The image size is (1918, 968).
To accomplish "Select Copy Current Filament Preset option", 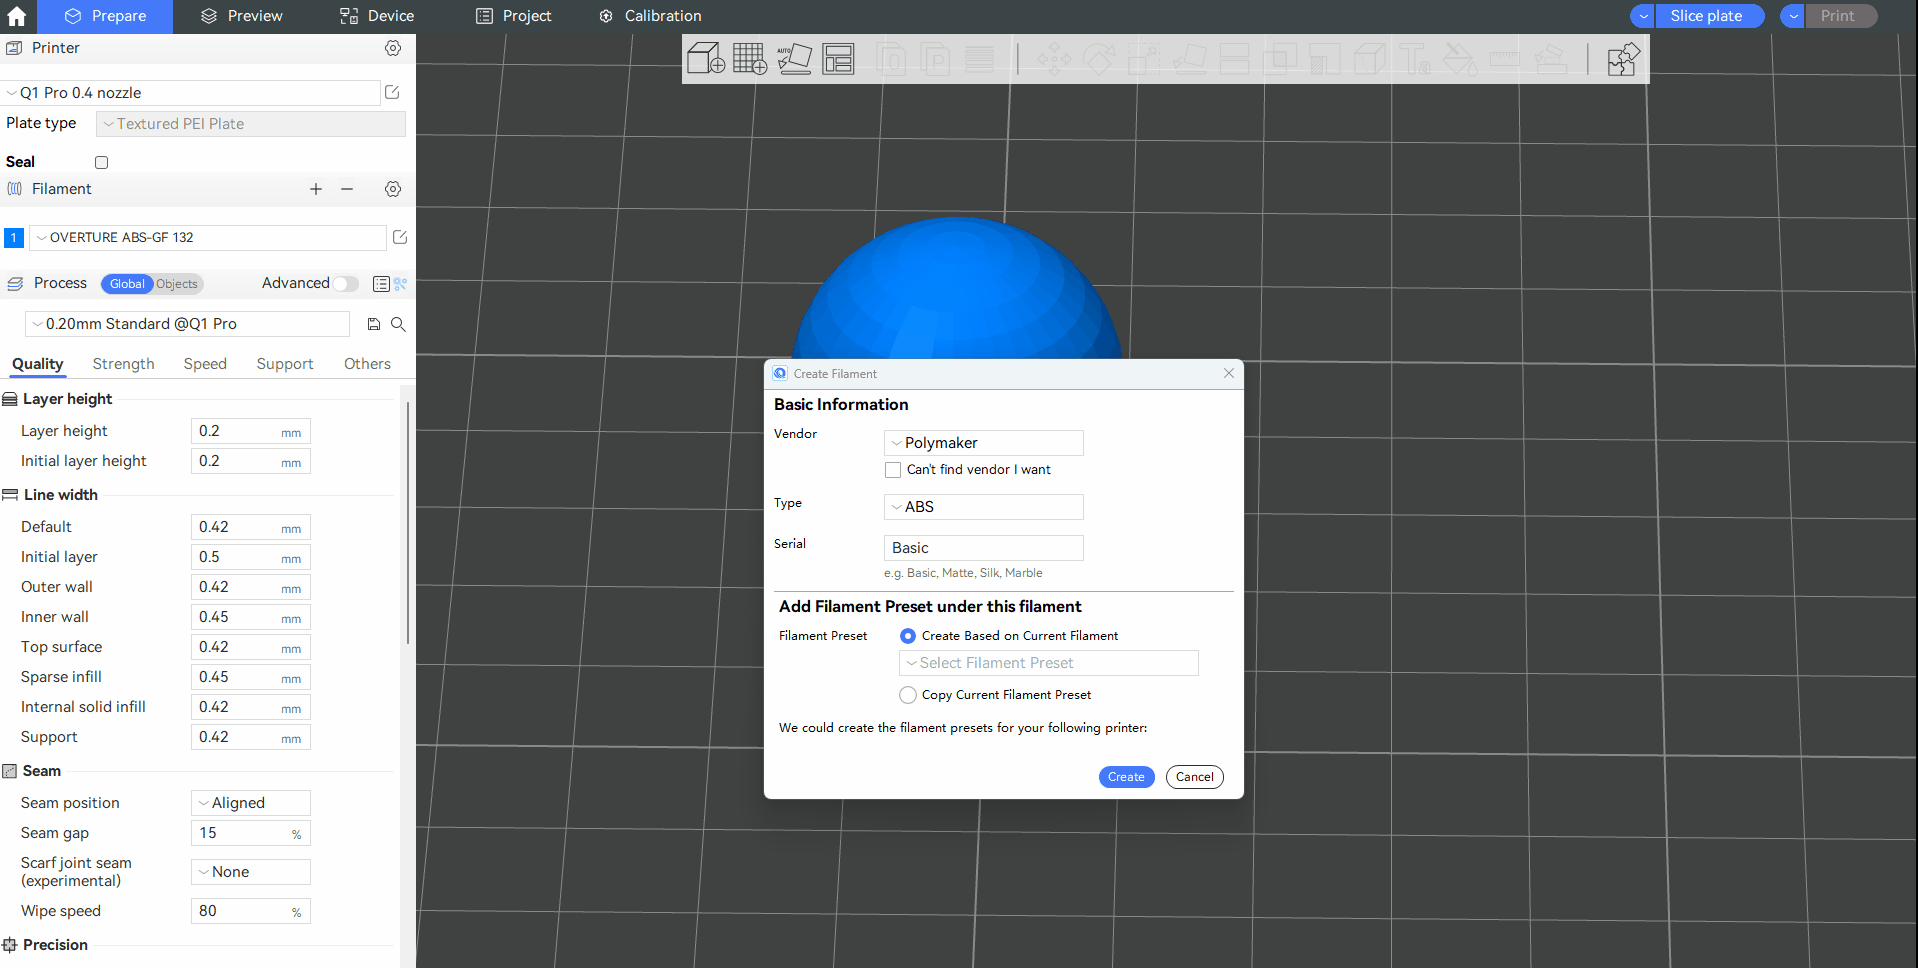I will pyautogui.click(x=908, y=695).
